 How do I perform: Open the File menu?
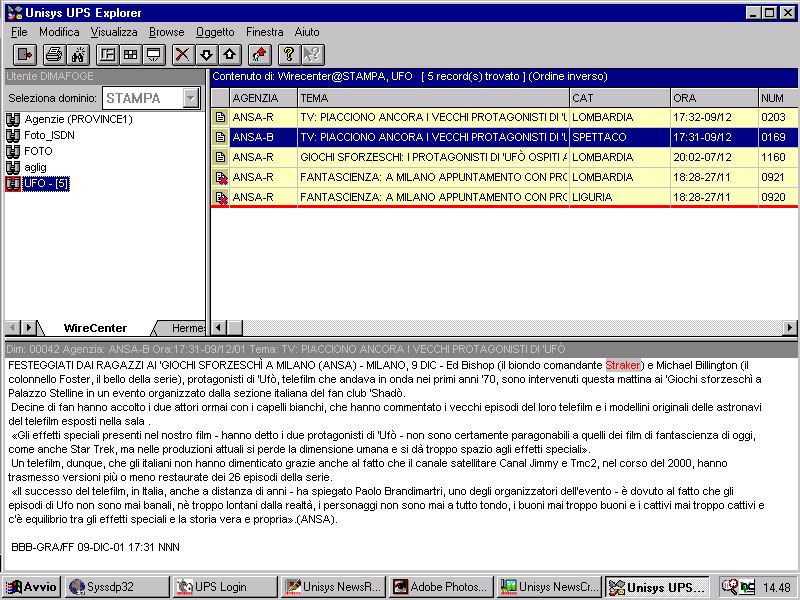(x=19, y=32)
